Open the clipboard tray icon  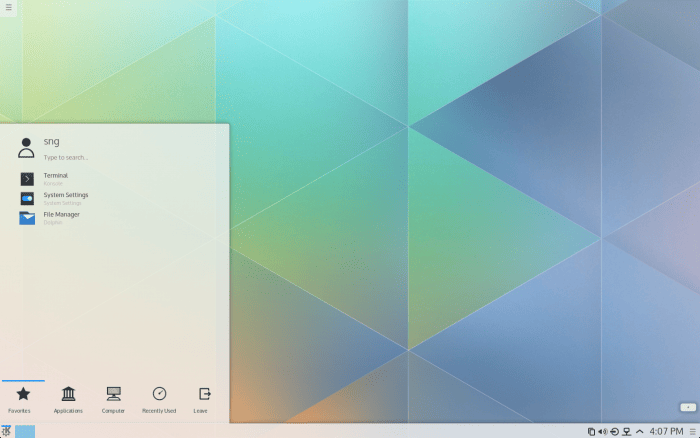pyautogui.click(x=591, y=431)
